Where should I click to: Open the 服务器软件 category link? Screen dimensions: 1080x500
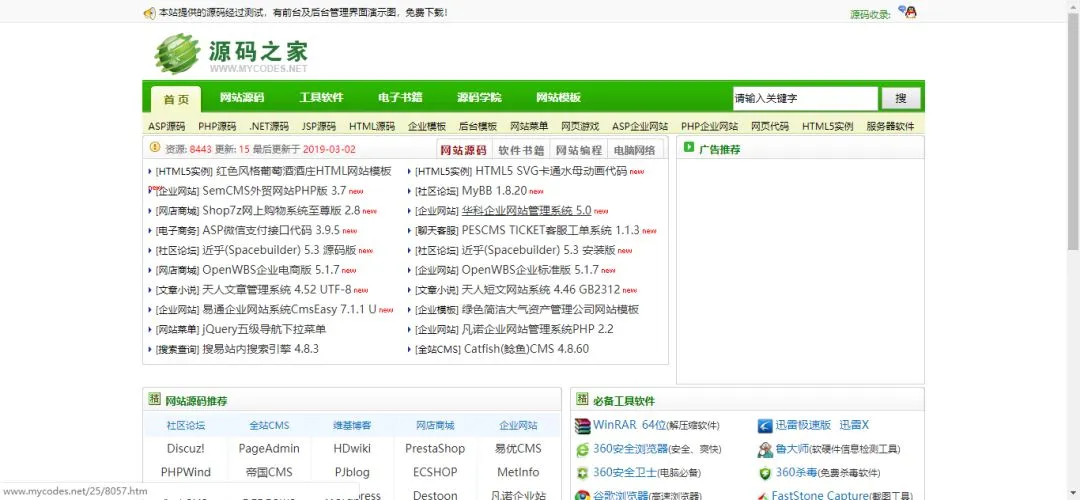(x=890, y=127)
